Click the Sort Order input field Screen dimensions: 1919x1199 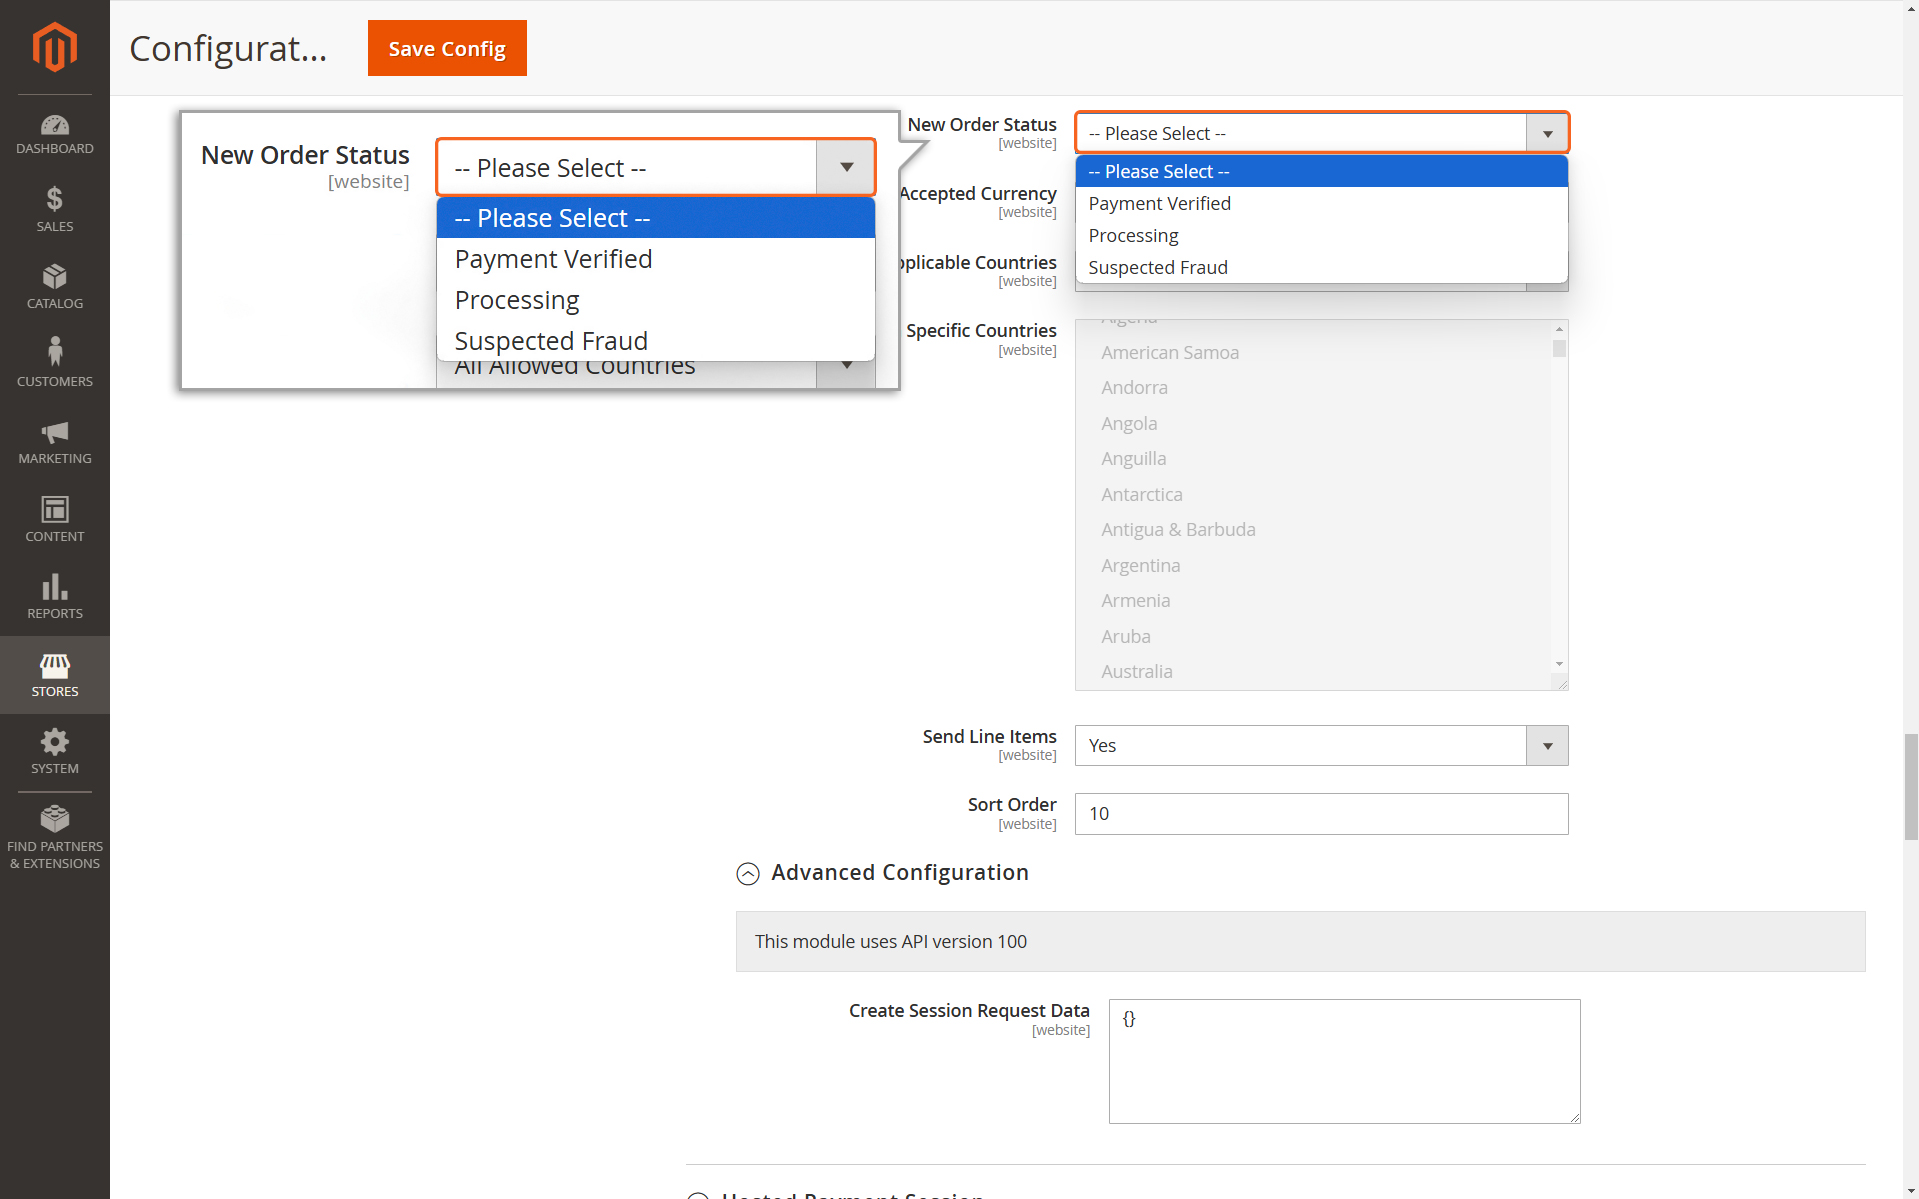pyautogui.click(x=1321, y=814)
